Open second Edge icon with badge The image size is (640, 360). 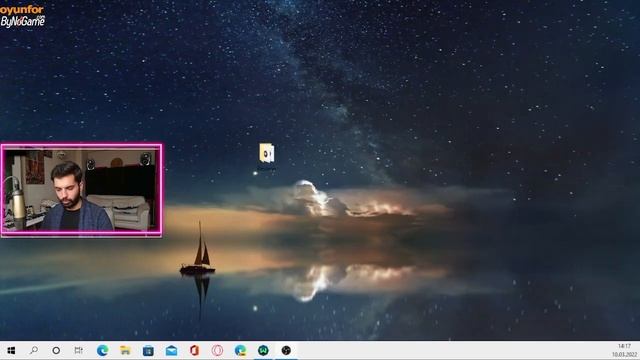240,350
